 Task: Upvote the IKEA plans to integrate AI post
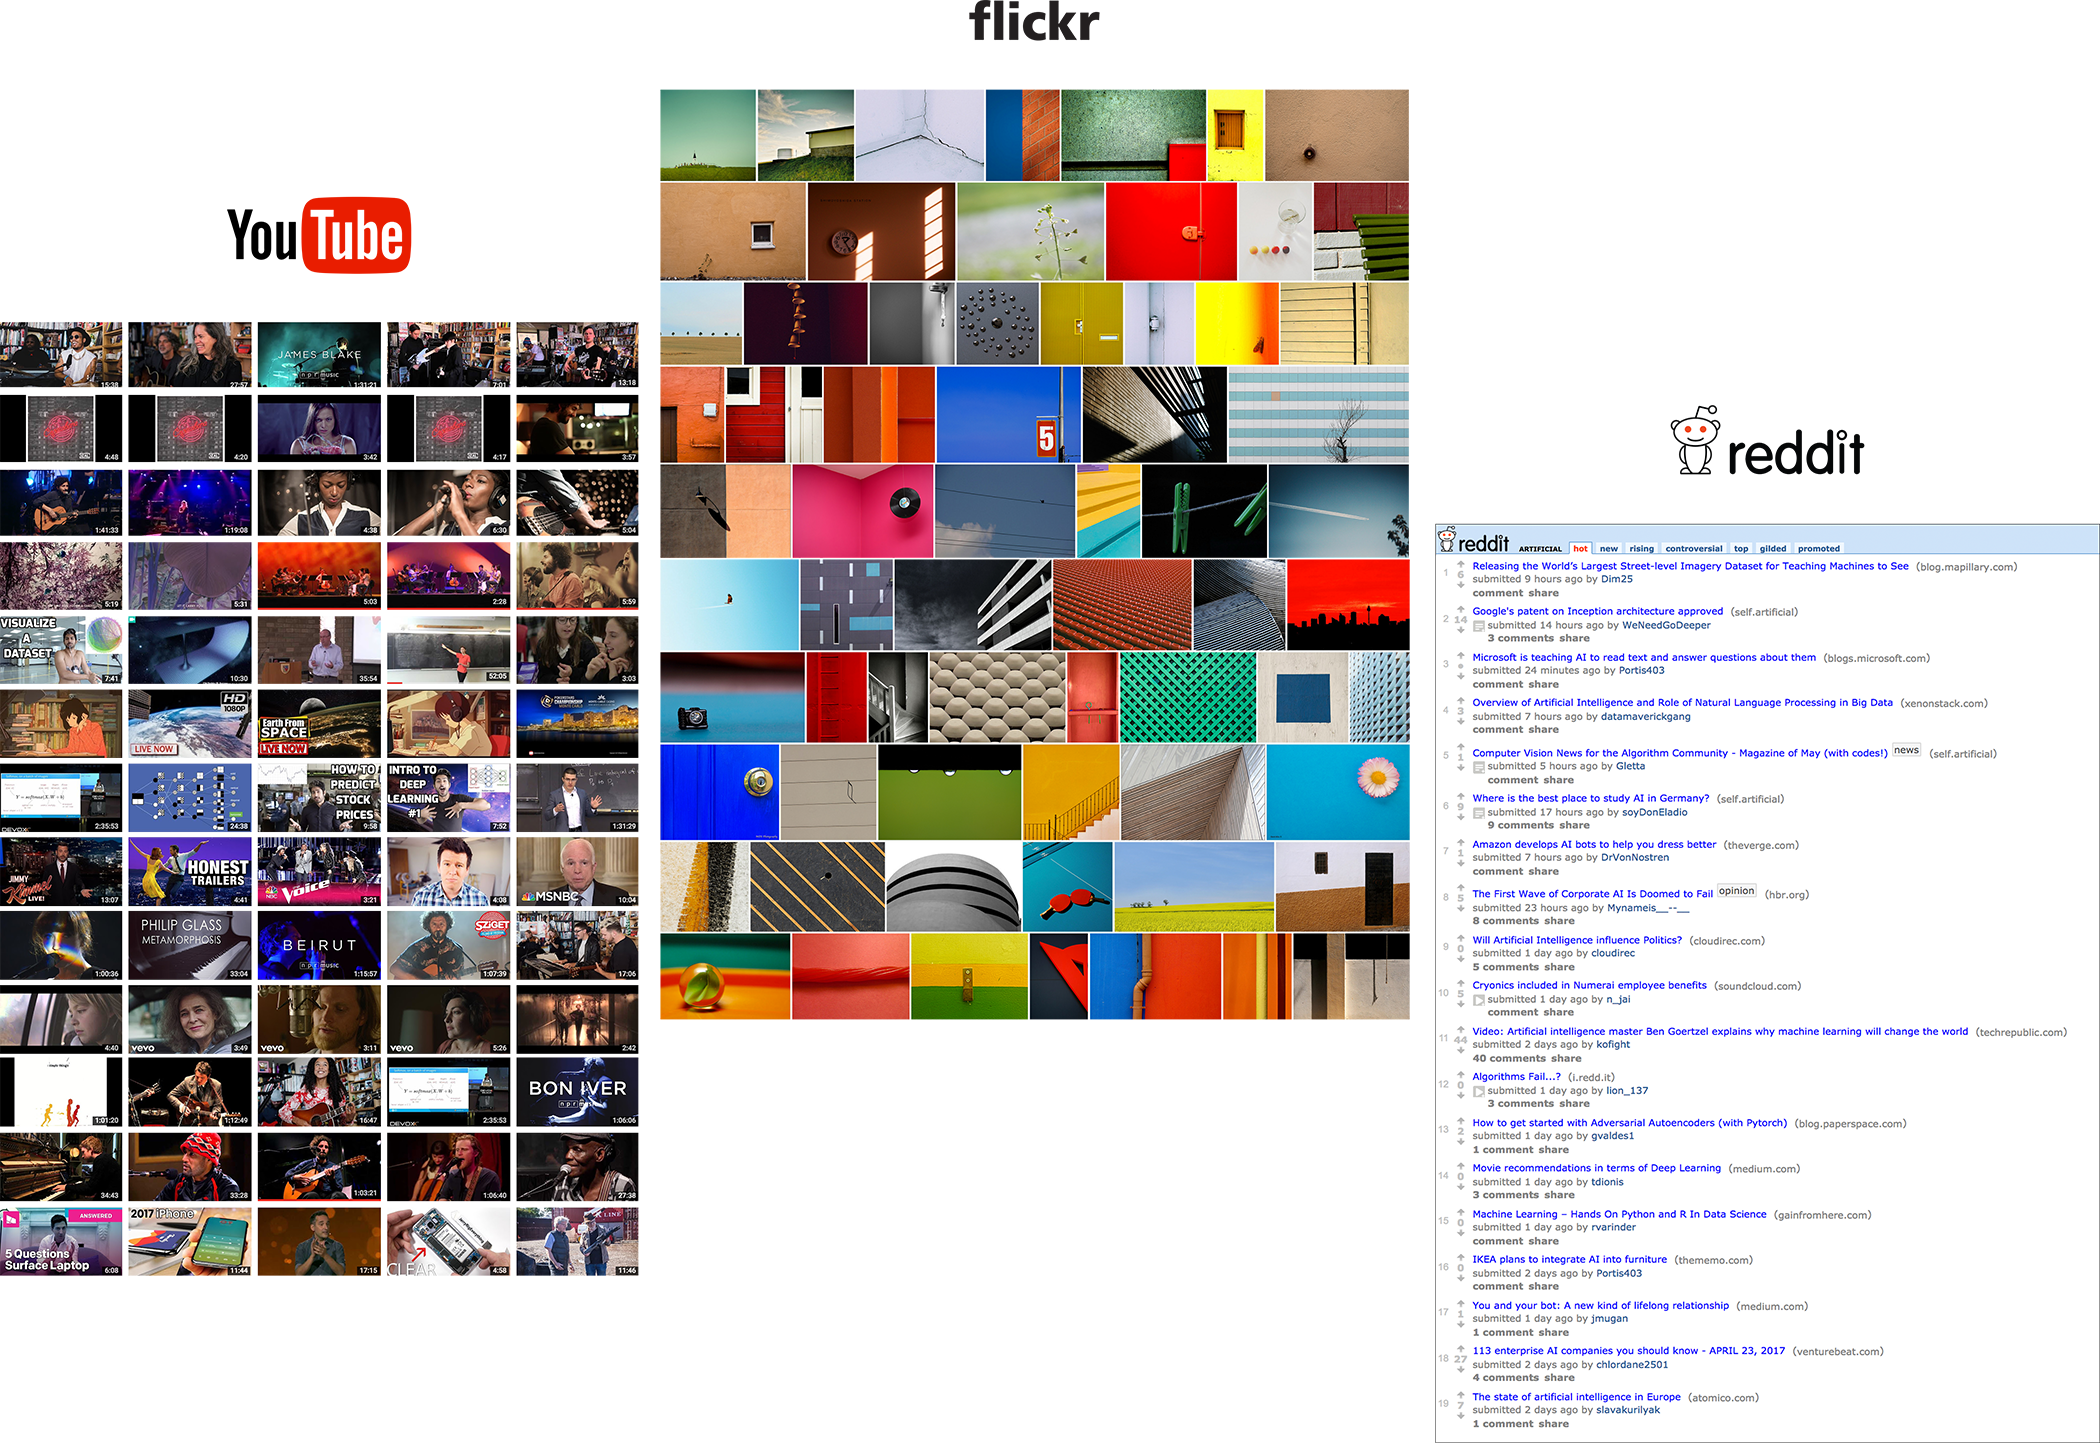tap(1461, 1256)
